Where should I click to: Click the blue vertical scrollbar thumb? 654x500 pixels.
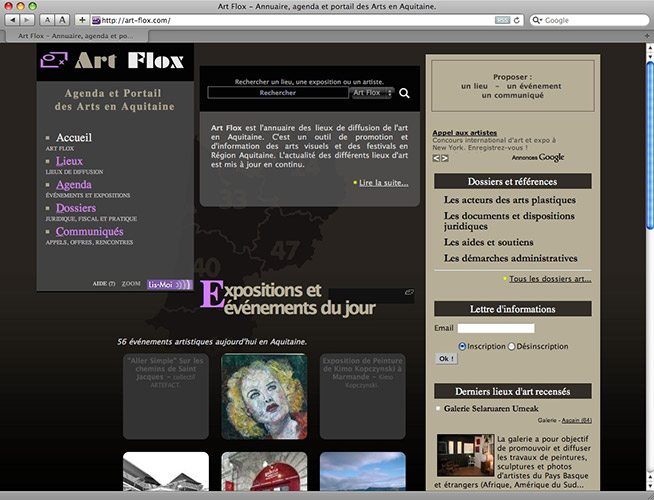pyautogui.click(x=650, y=145)
